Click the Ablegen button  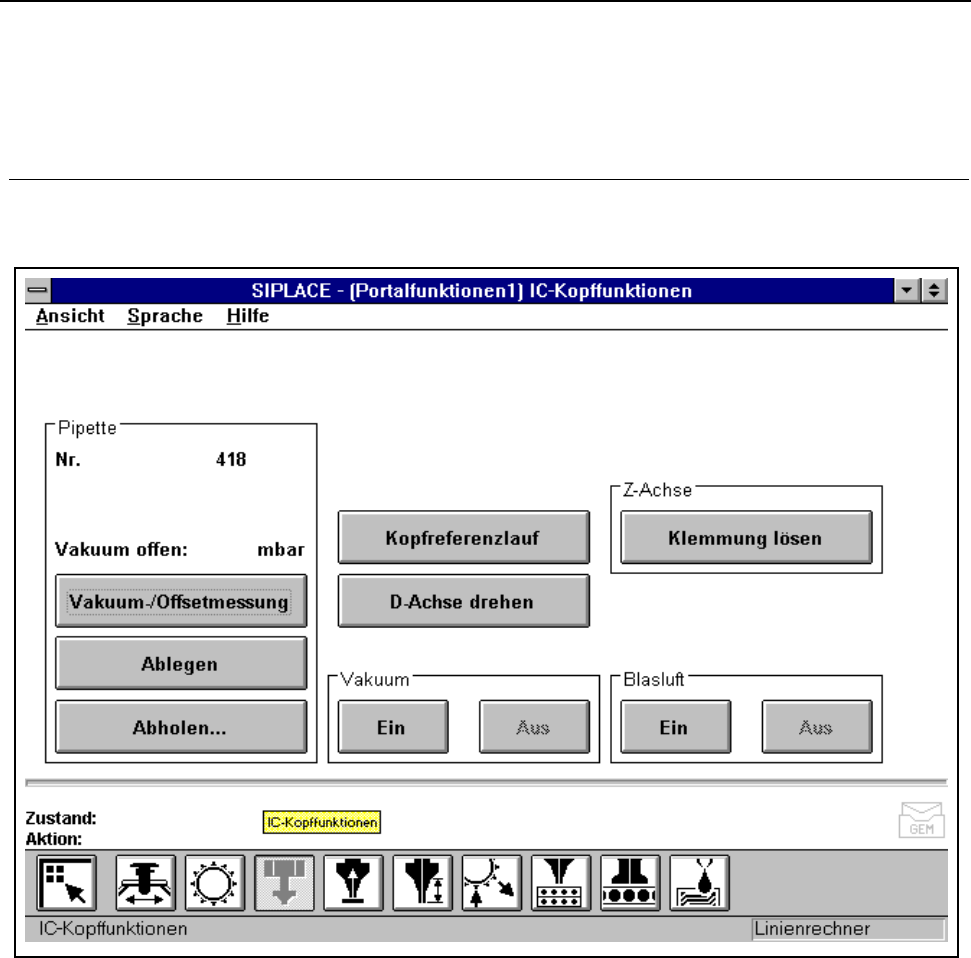181,663
